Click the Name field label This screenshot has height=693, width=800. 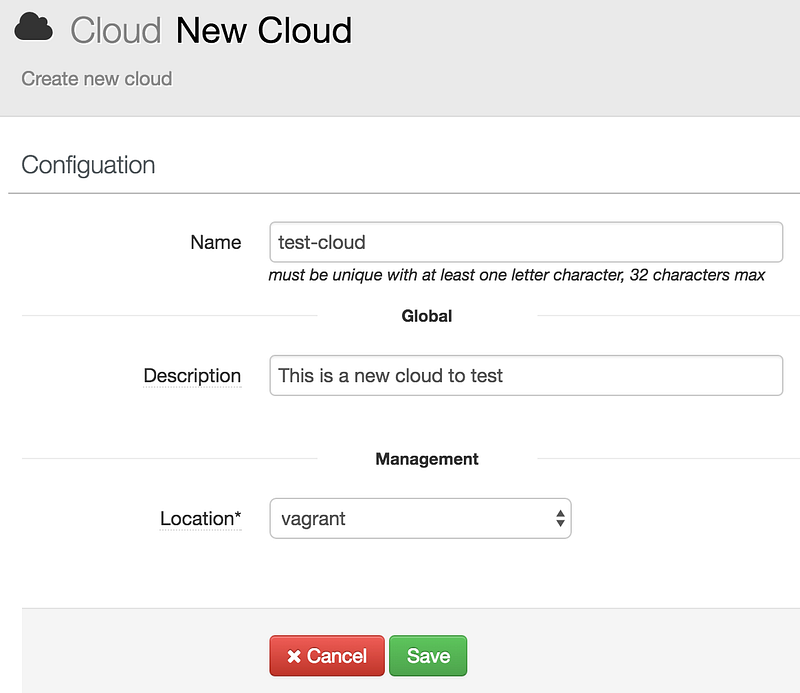tap(215, 242)
